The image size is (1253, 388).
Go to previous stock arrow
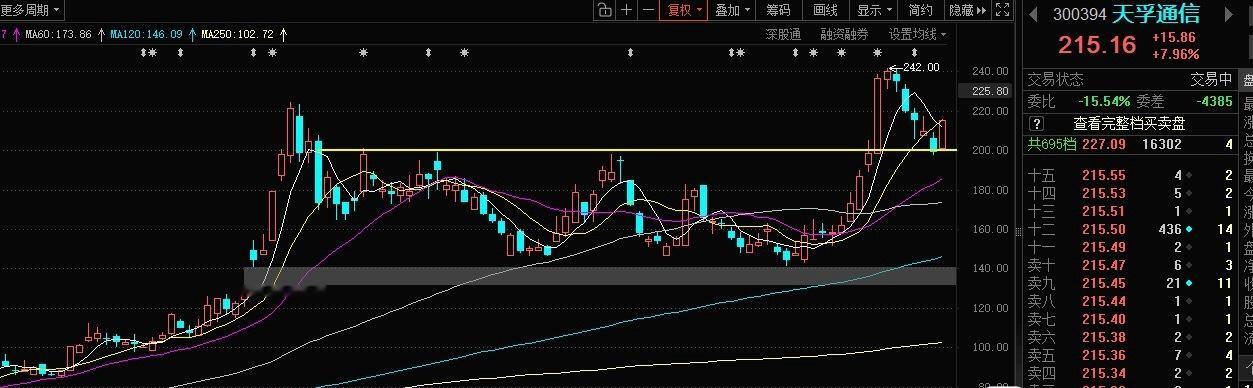pyautogui.click(x=1034, y=14)
